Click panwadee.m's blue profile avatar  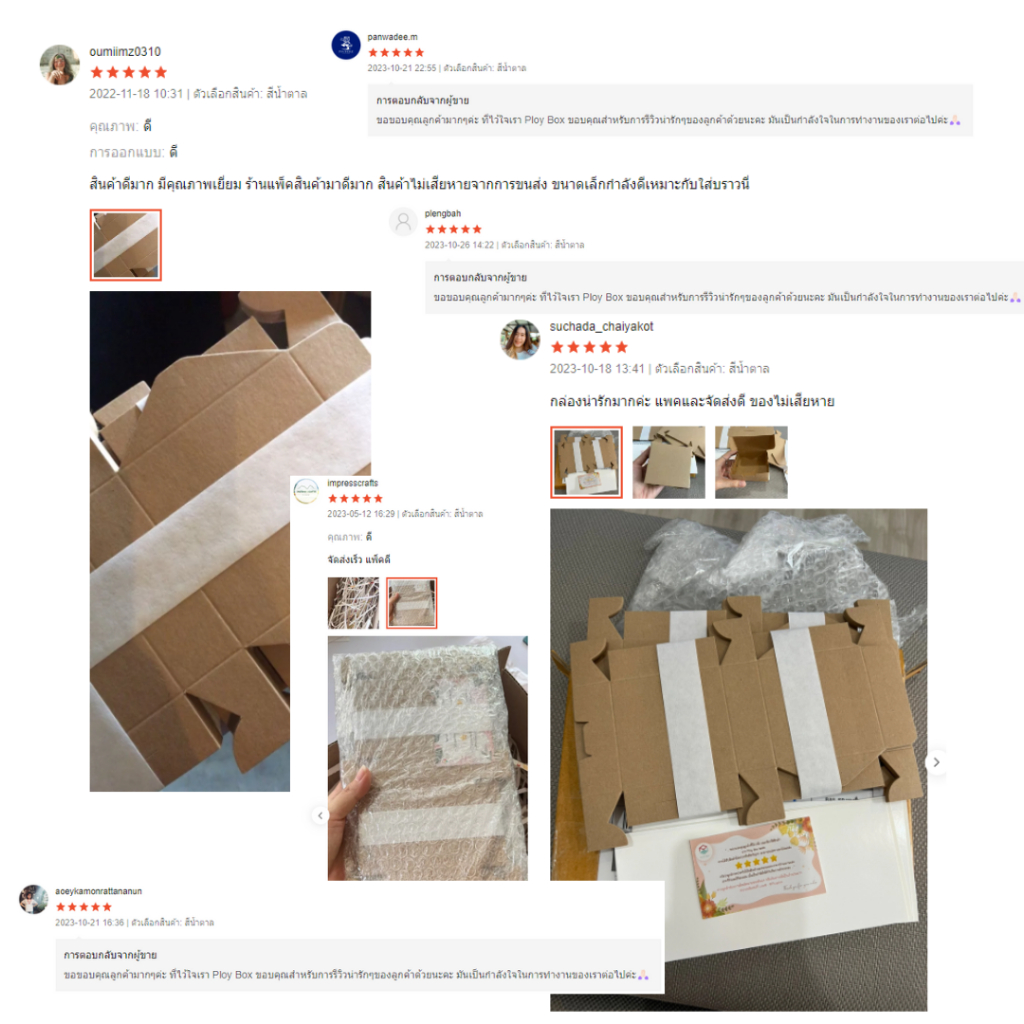[345, 45]
